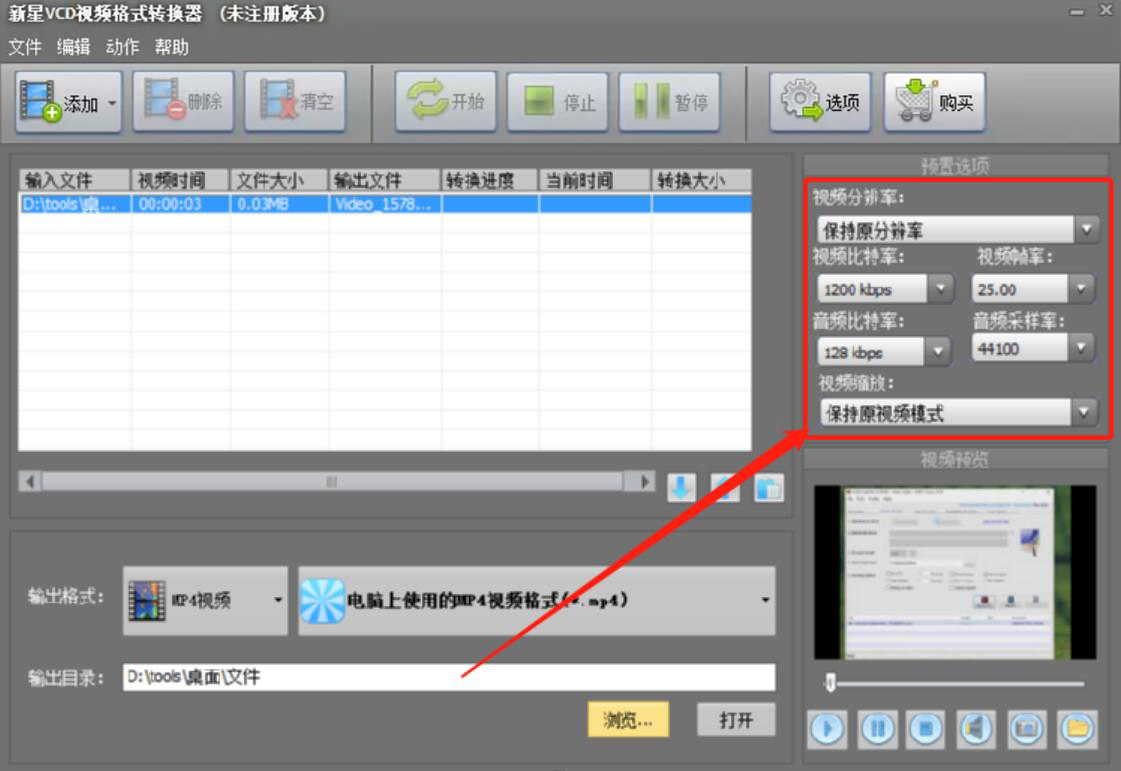The image size is (1121, 771).
Task: Open the 电脑上使用的MP4视频格式 profile dropdown
Action: [537, 600]
